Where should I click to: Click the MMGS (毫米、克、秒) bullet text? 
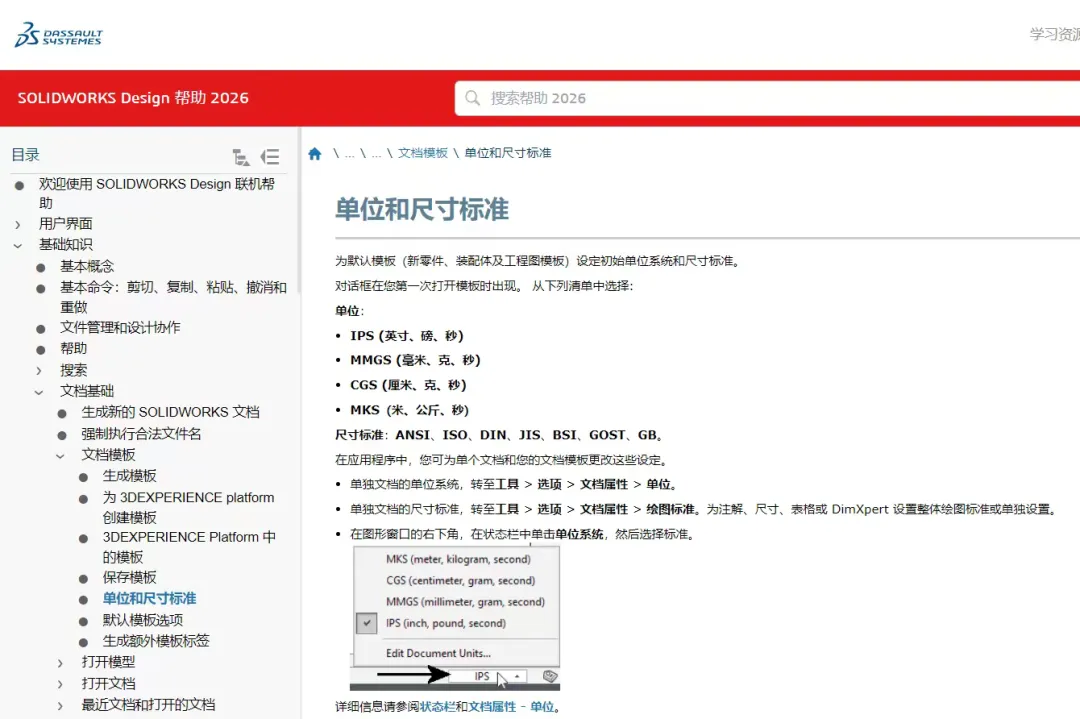[x=415, y=360]
